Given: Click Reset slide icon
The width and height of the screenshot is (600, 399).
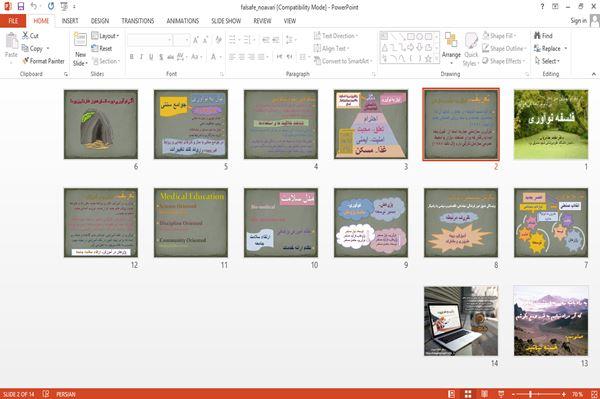Looking at the screenshot, I should (x=102, y=48).
